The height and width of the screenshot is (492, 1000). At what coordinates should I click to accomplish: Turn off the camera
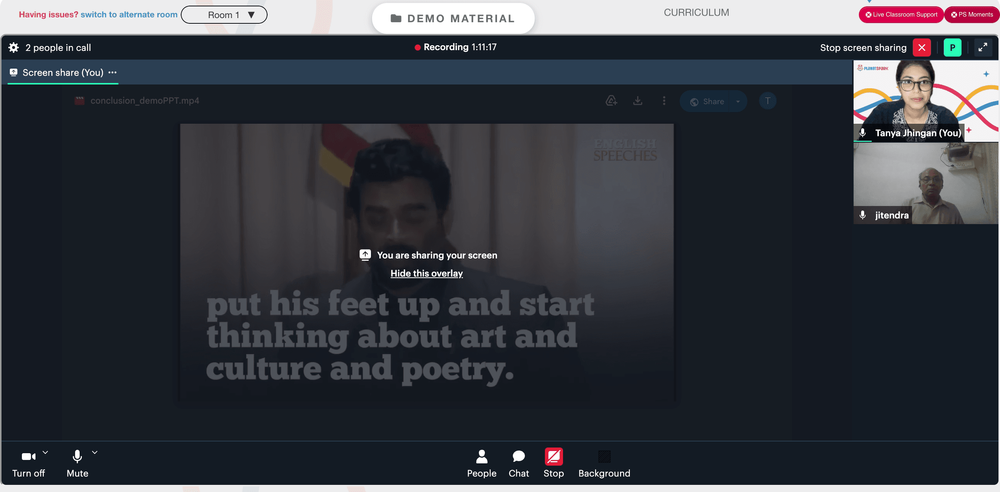[29, 463]
